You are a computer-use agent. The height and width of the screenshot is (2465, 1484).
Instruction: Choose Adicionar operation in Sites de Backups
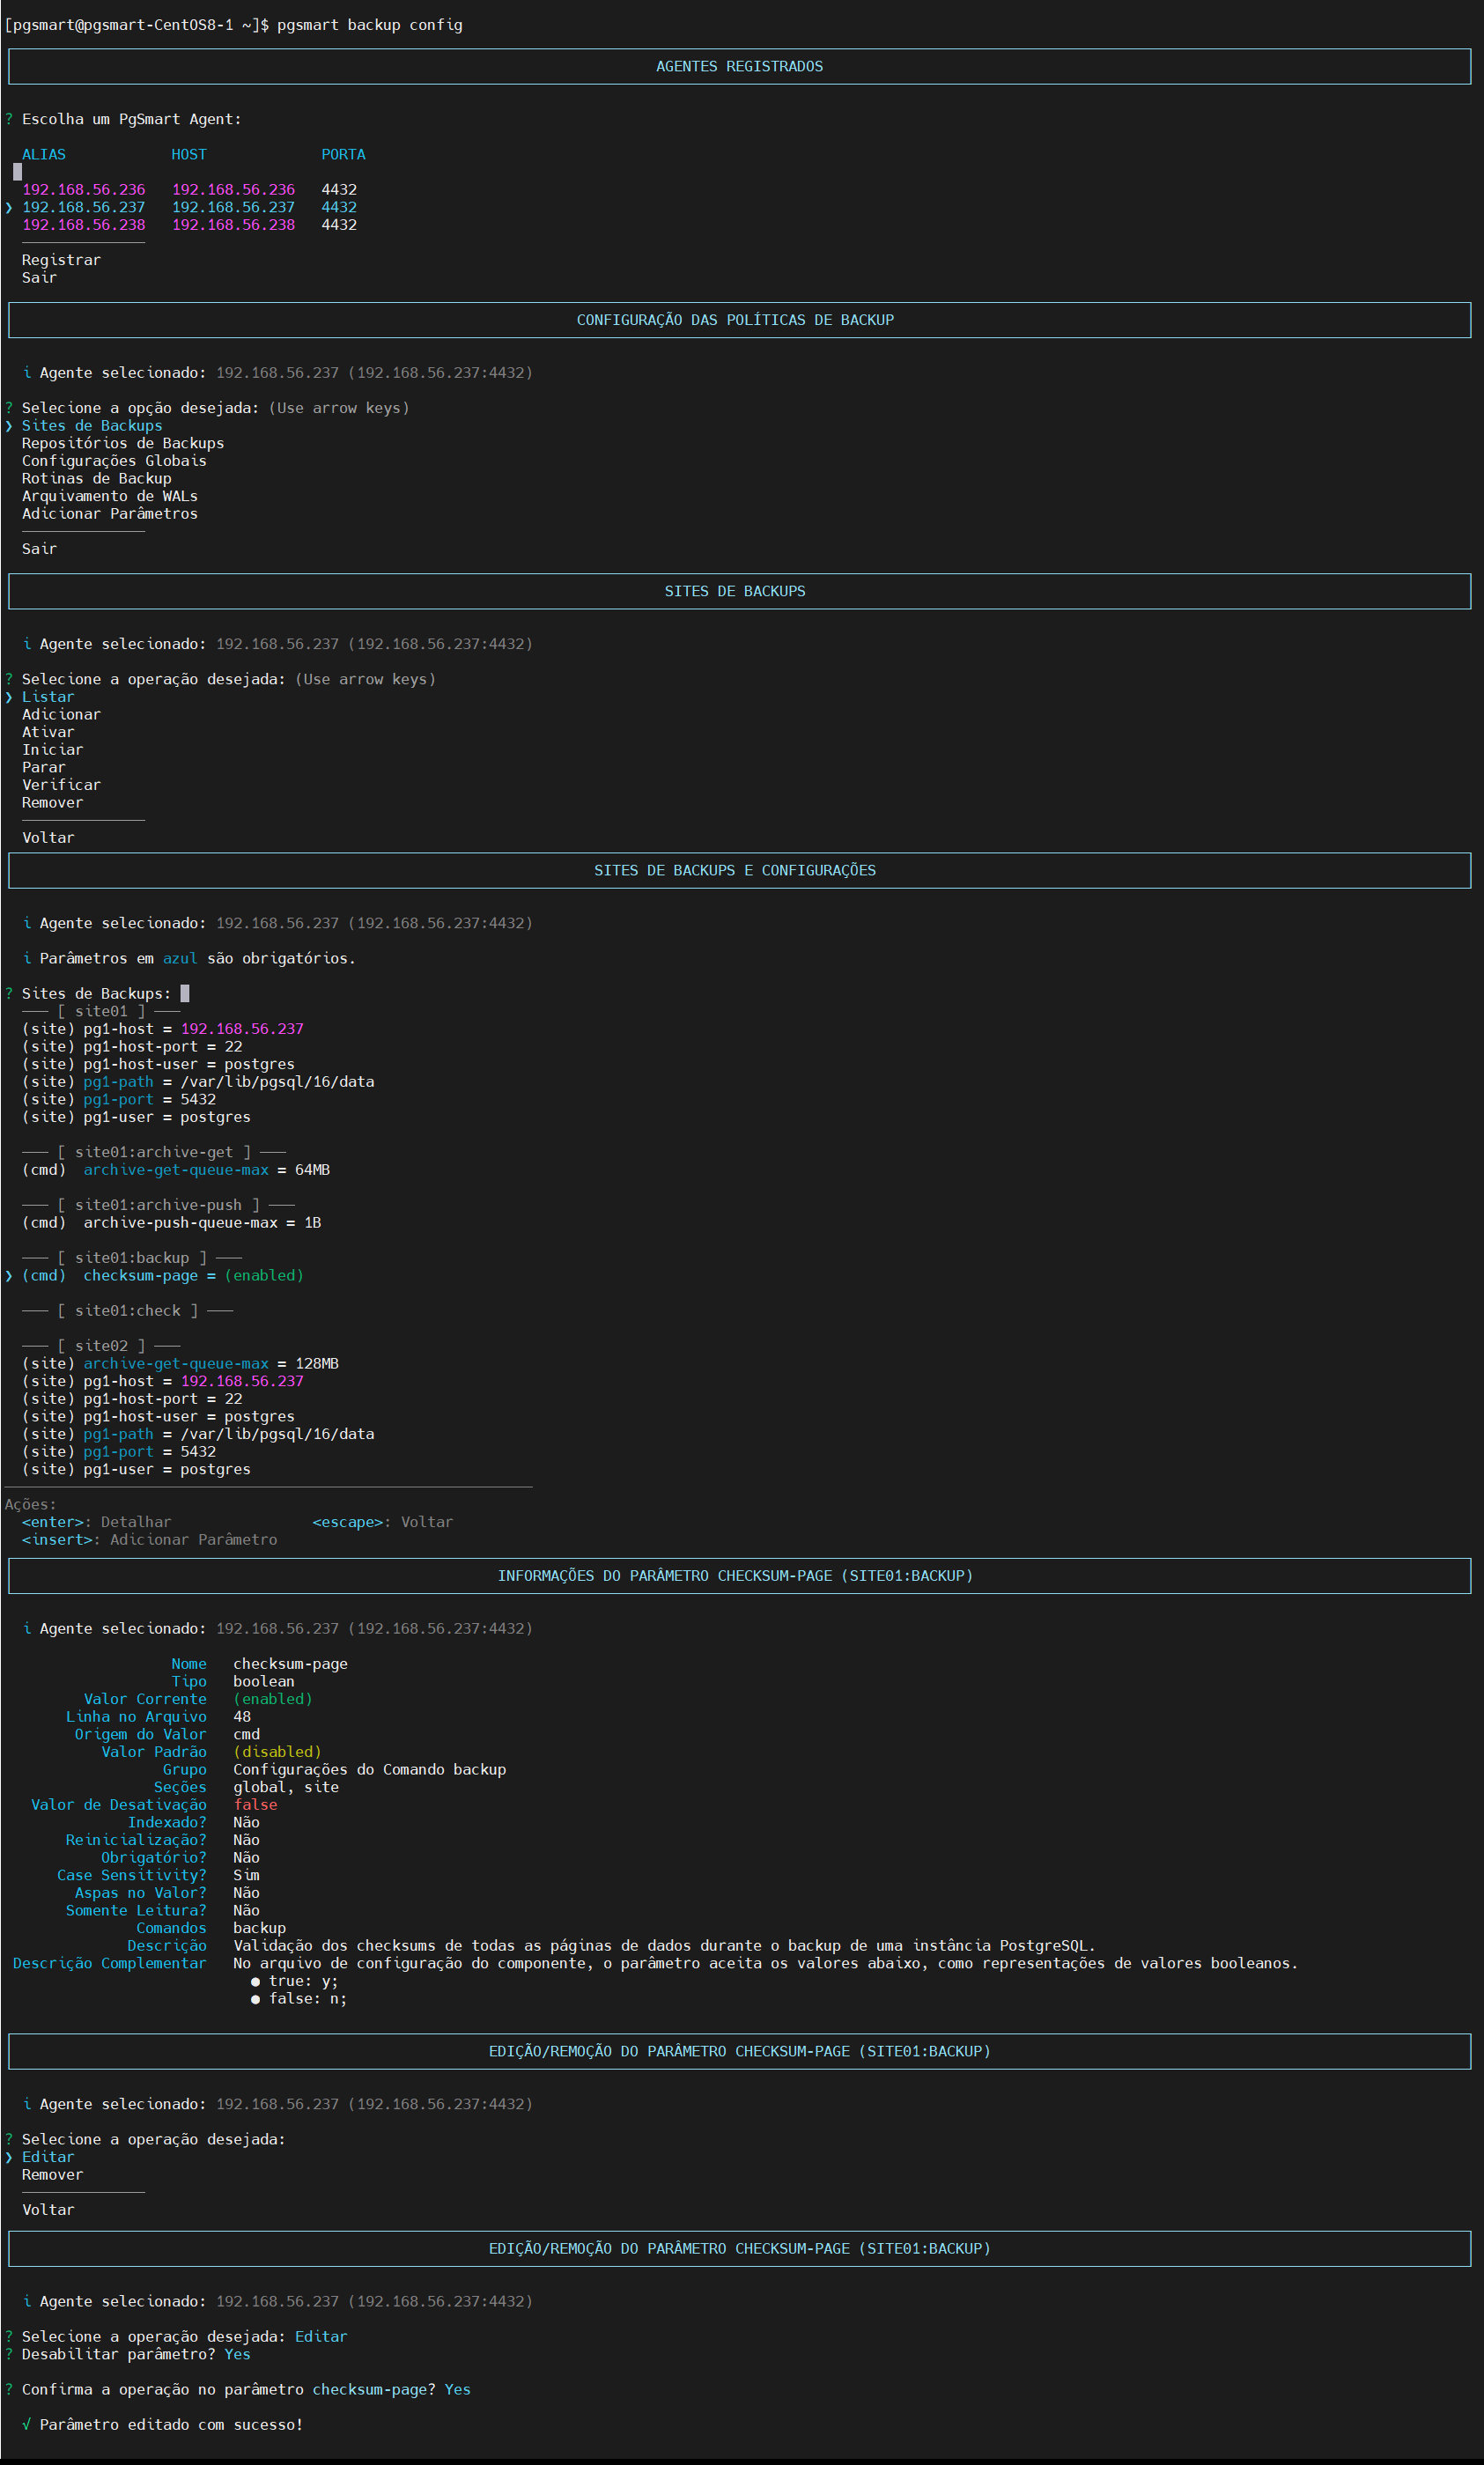coord(61,715)
